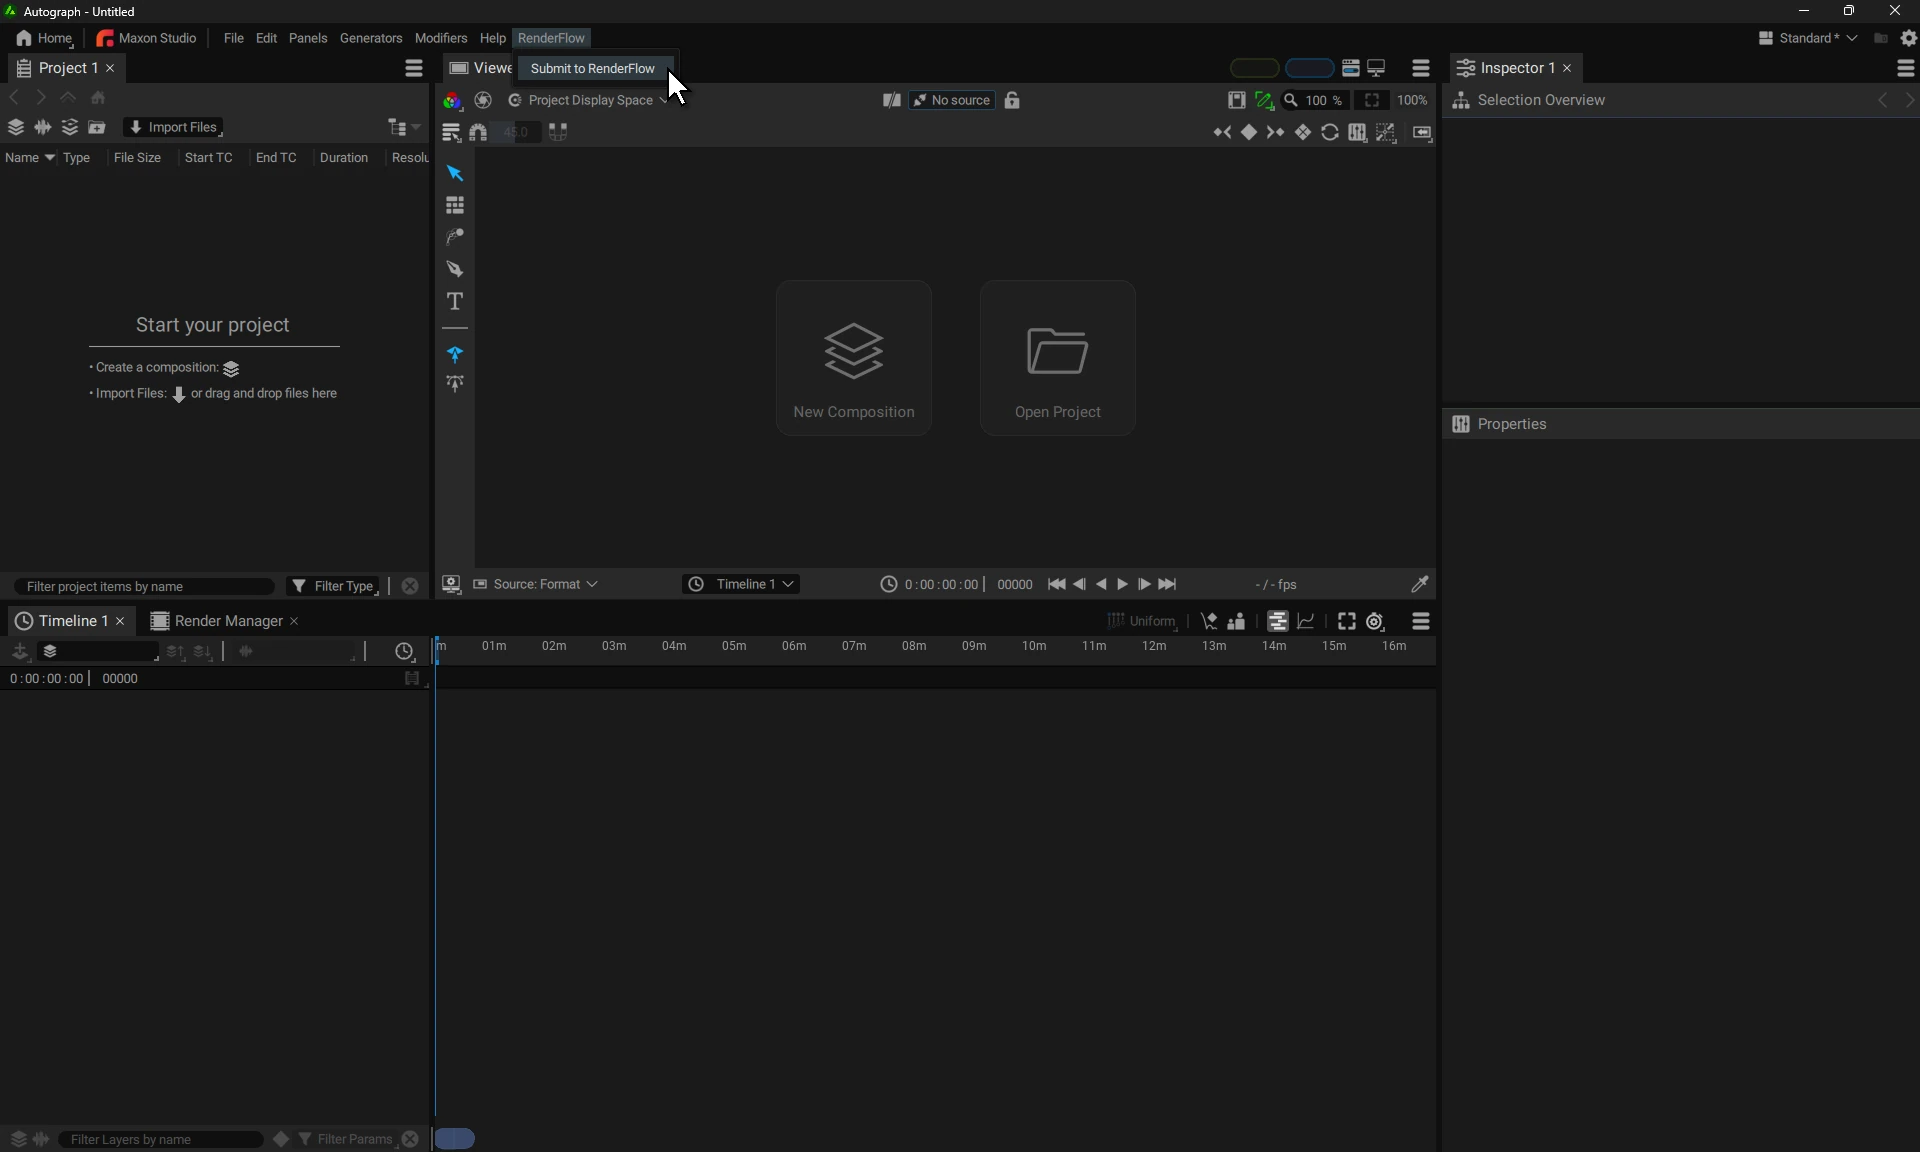Toggle the blue pill switch in viewer header
Image resolution: width=1920 pixels, height=1152 pixels.
(1309, 68)
